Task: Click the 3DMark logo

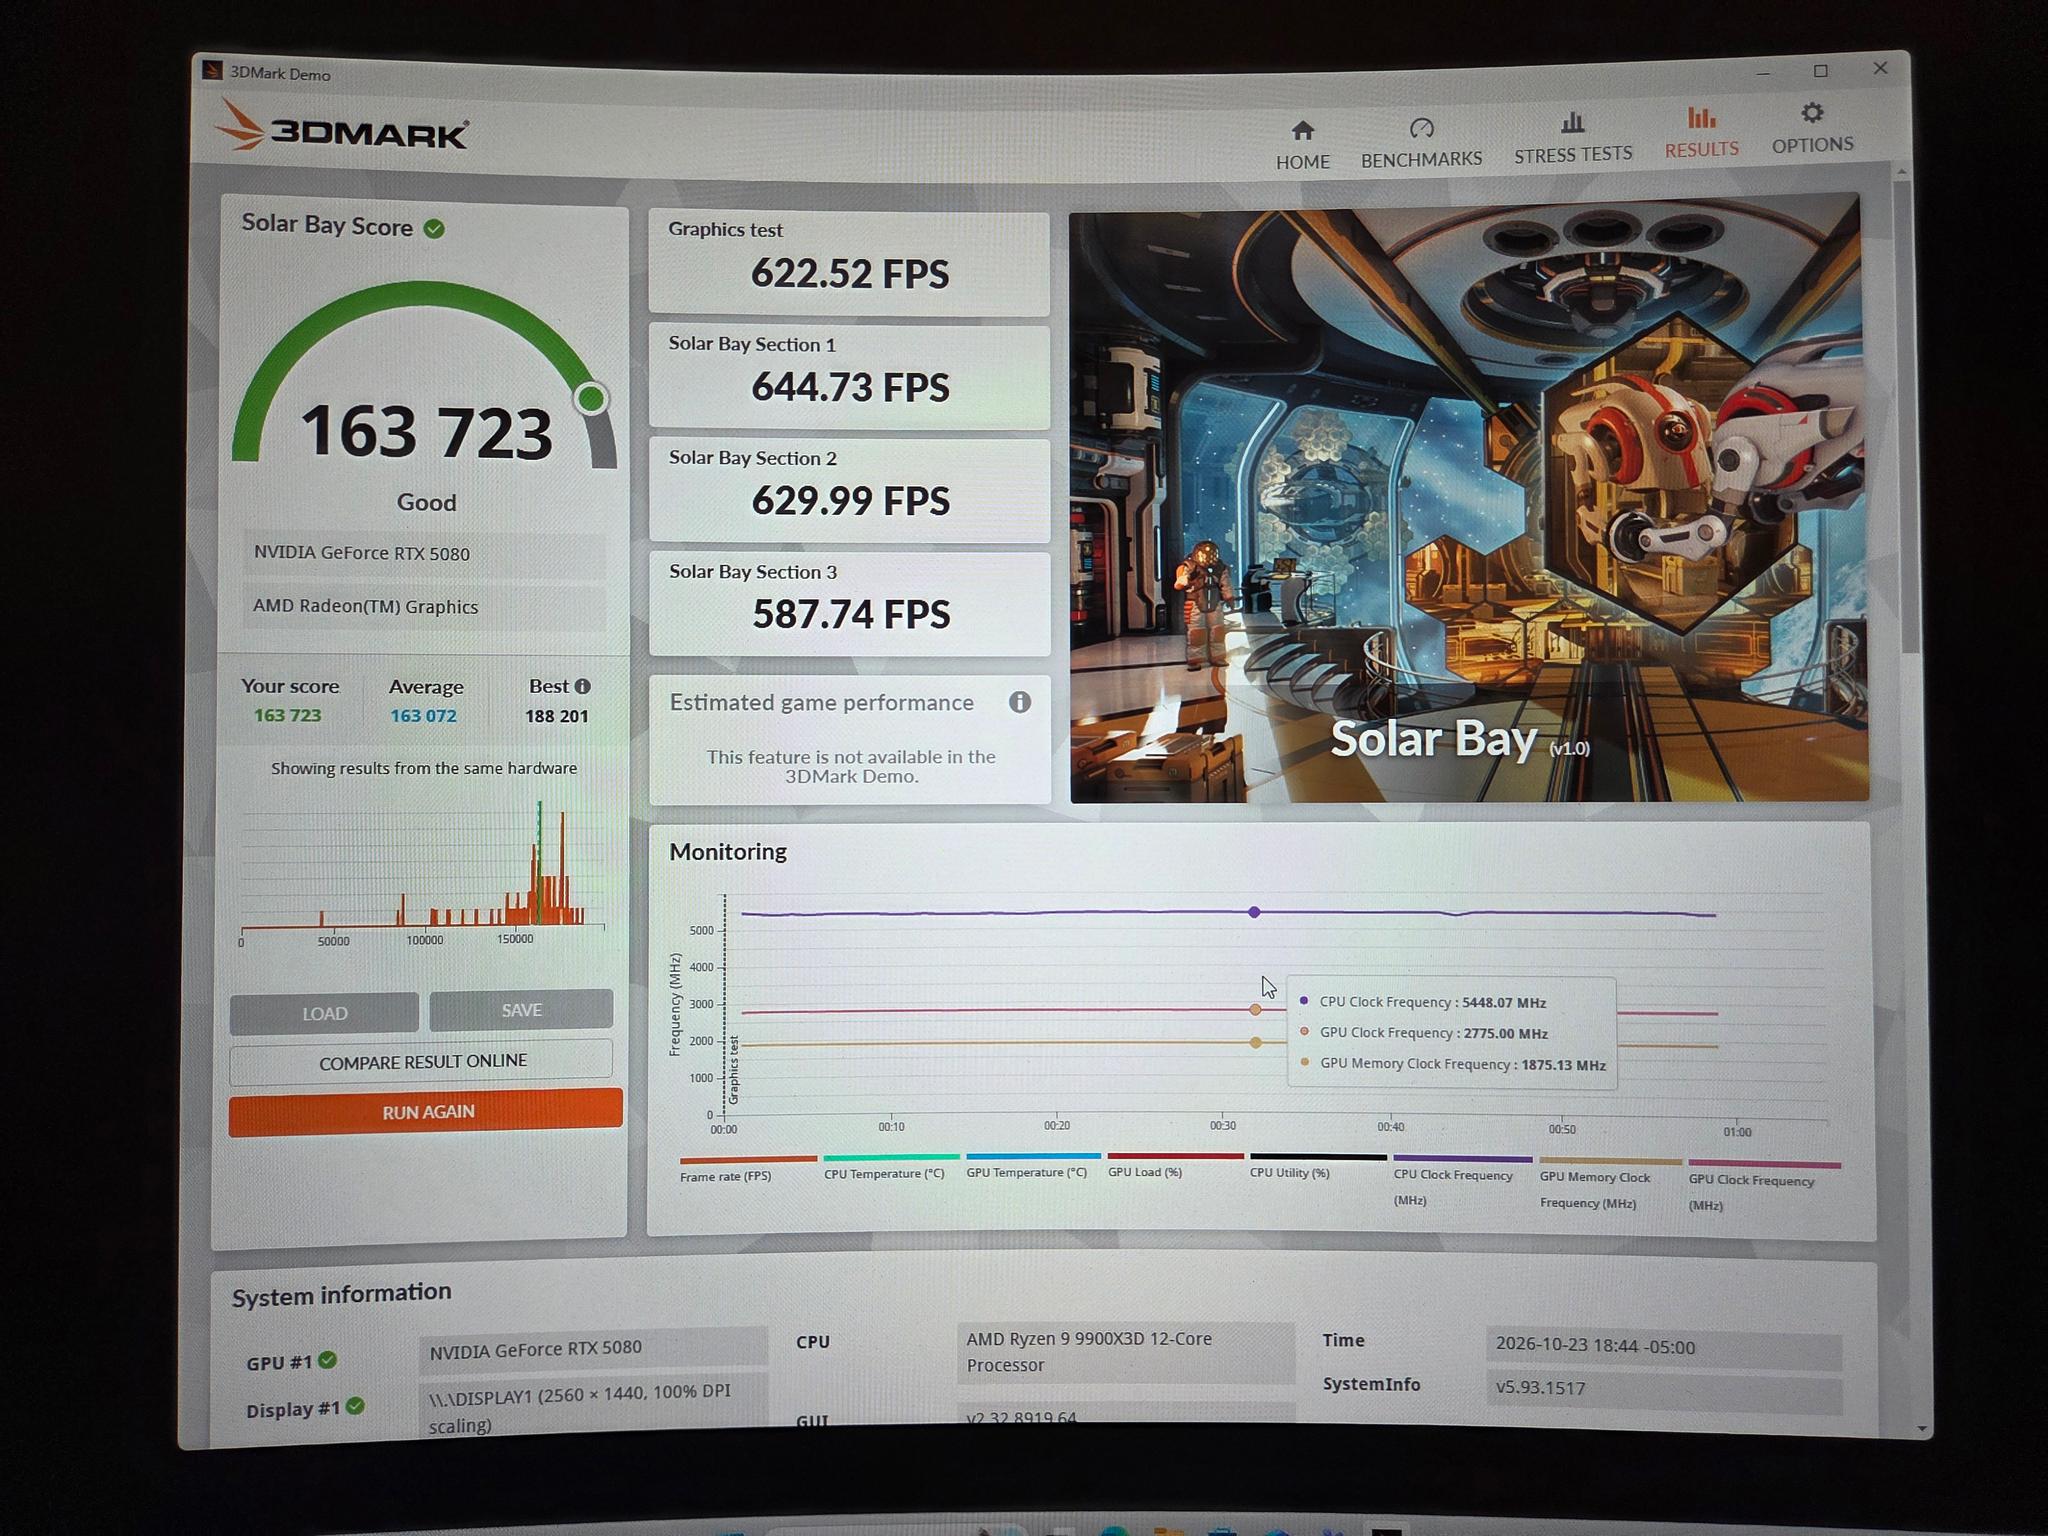Action: 341,129
